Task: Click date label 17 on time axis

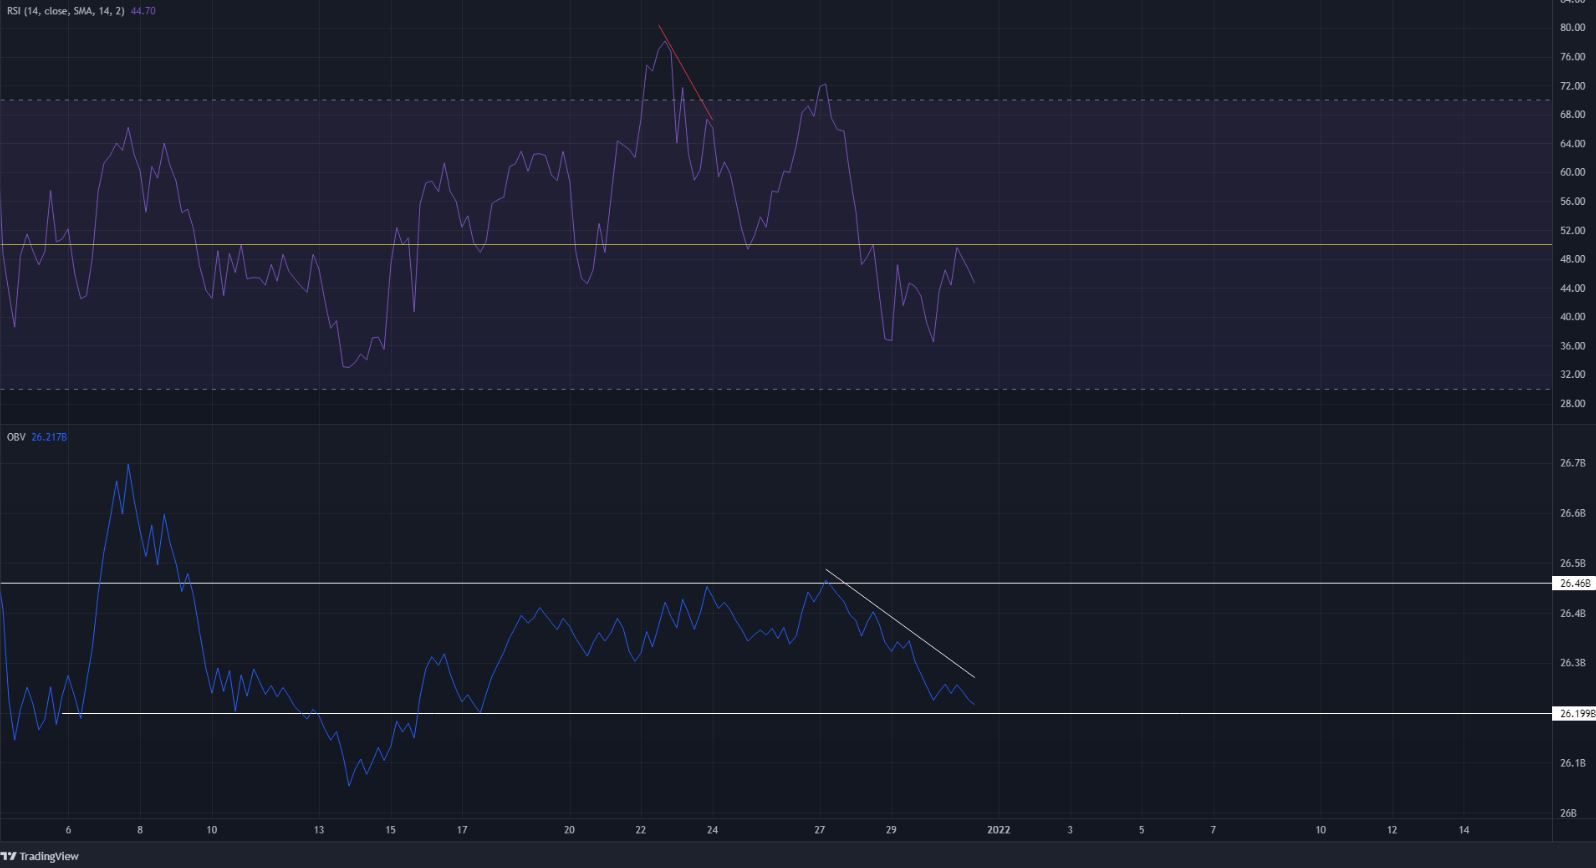Action: coord(462,829)
